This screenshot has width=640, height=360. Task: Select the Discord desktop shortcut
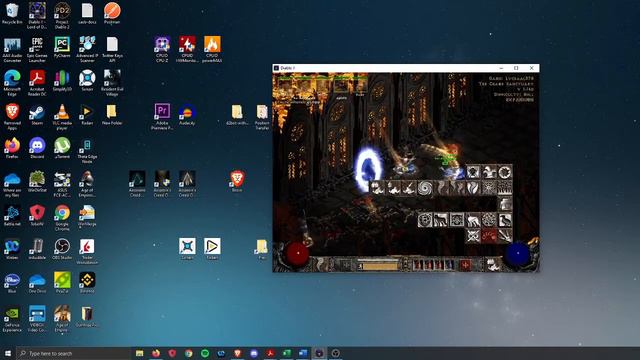pyautogui.click(x=37, y=148)
